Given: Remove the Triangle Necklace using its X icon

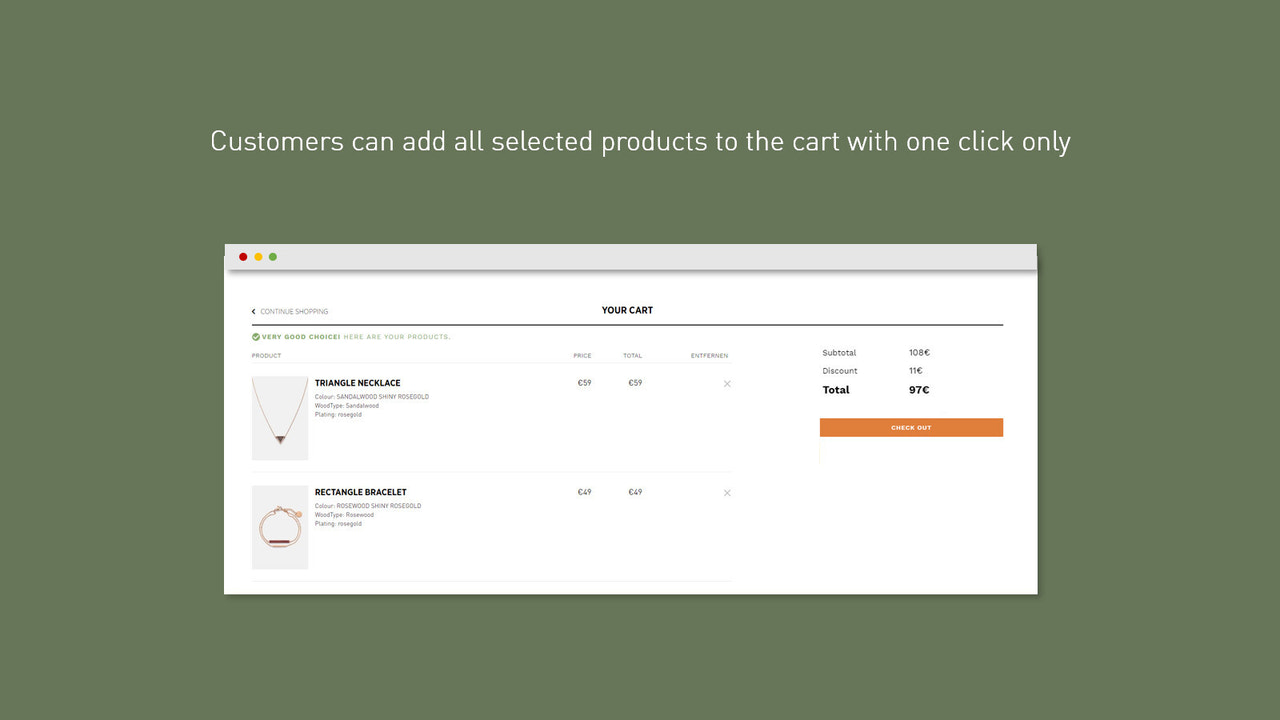Looking at the screenshot, I should tap(726, 383).
